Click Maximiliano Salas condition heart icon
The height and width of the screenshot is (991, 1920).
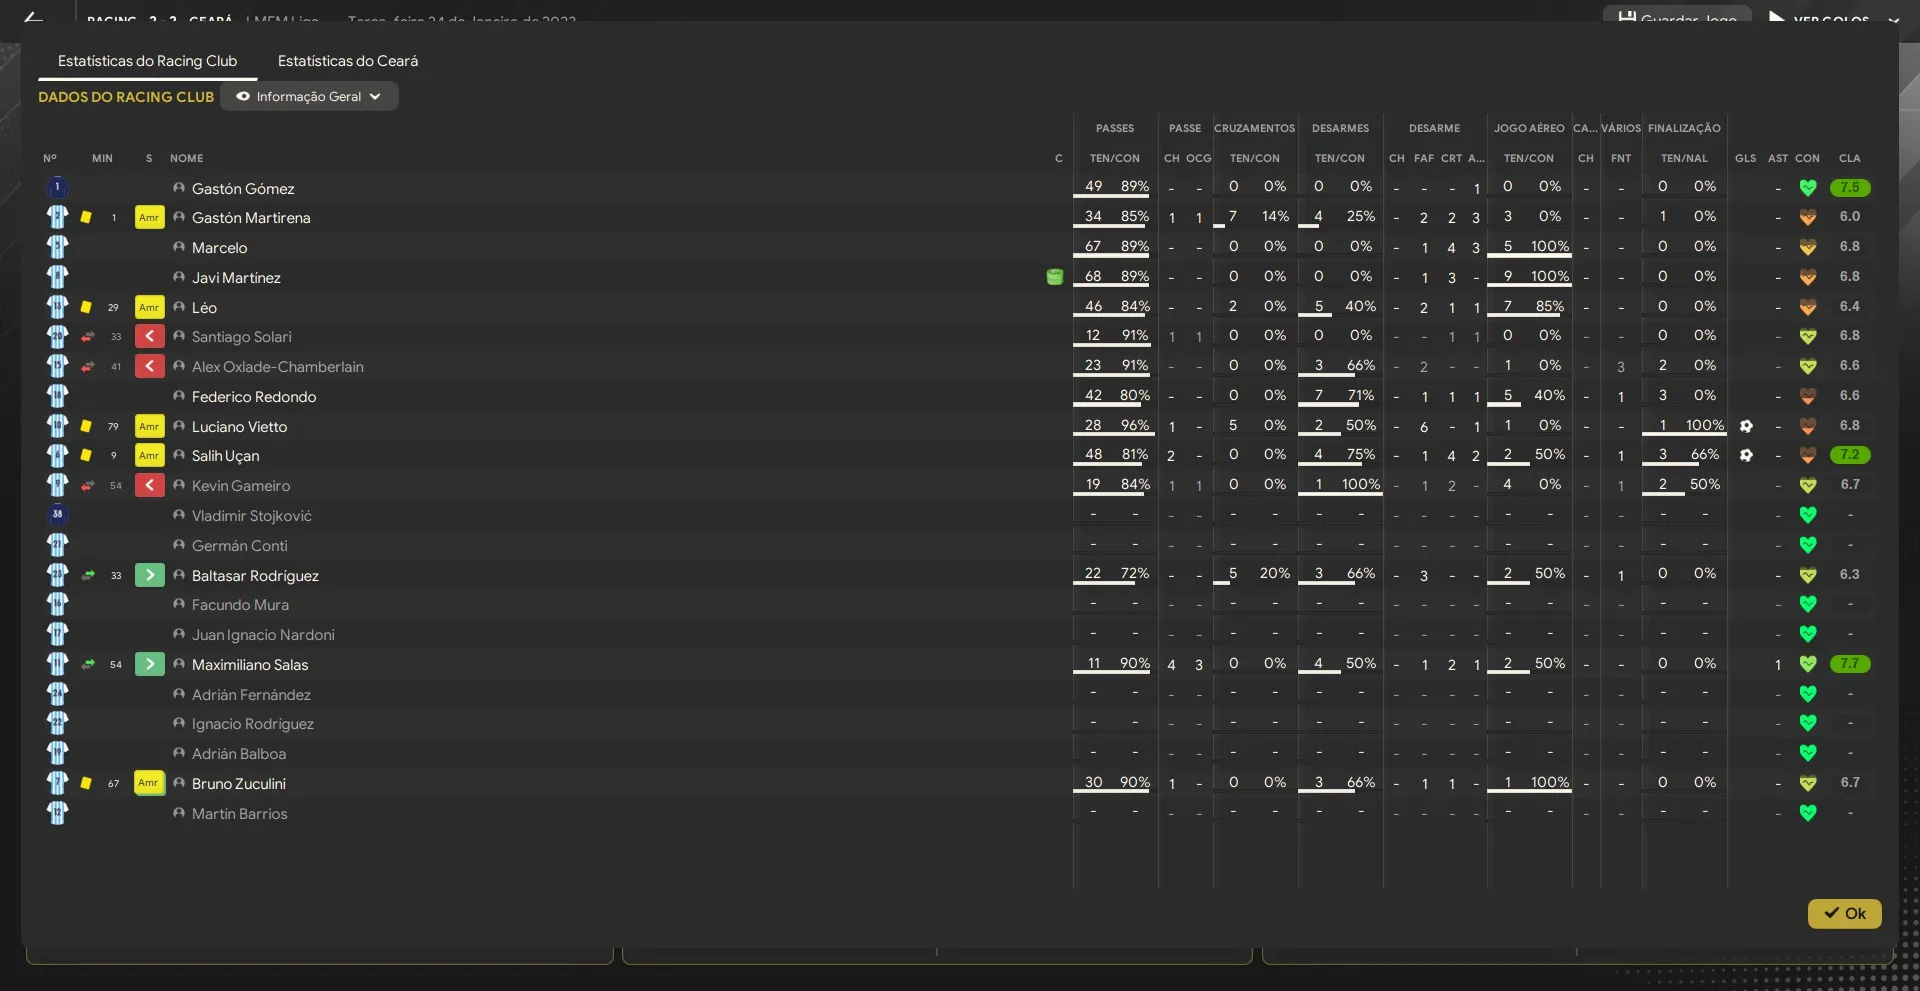[x=1808, y=664]
